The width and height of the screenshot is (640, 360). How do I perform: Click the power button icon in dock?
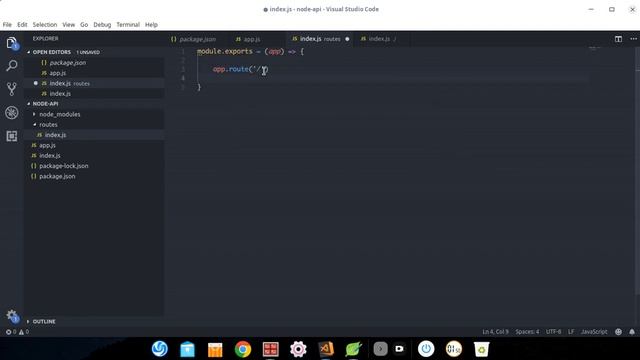pos(426,349)
